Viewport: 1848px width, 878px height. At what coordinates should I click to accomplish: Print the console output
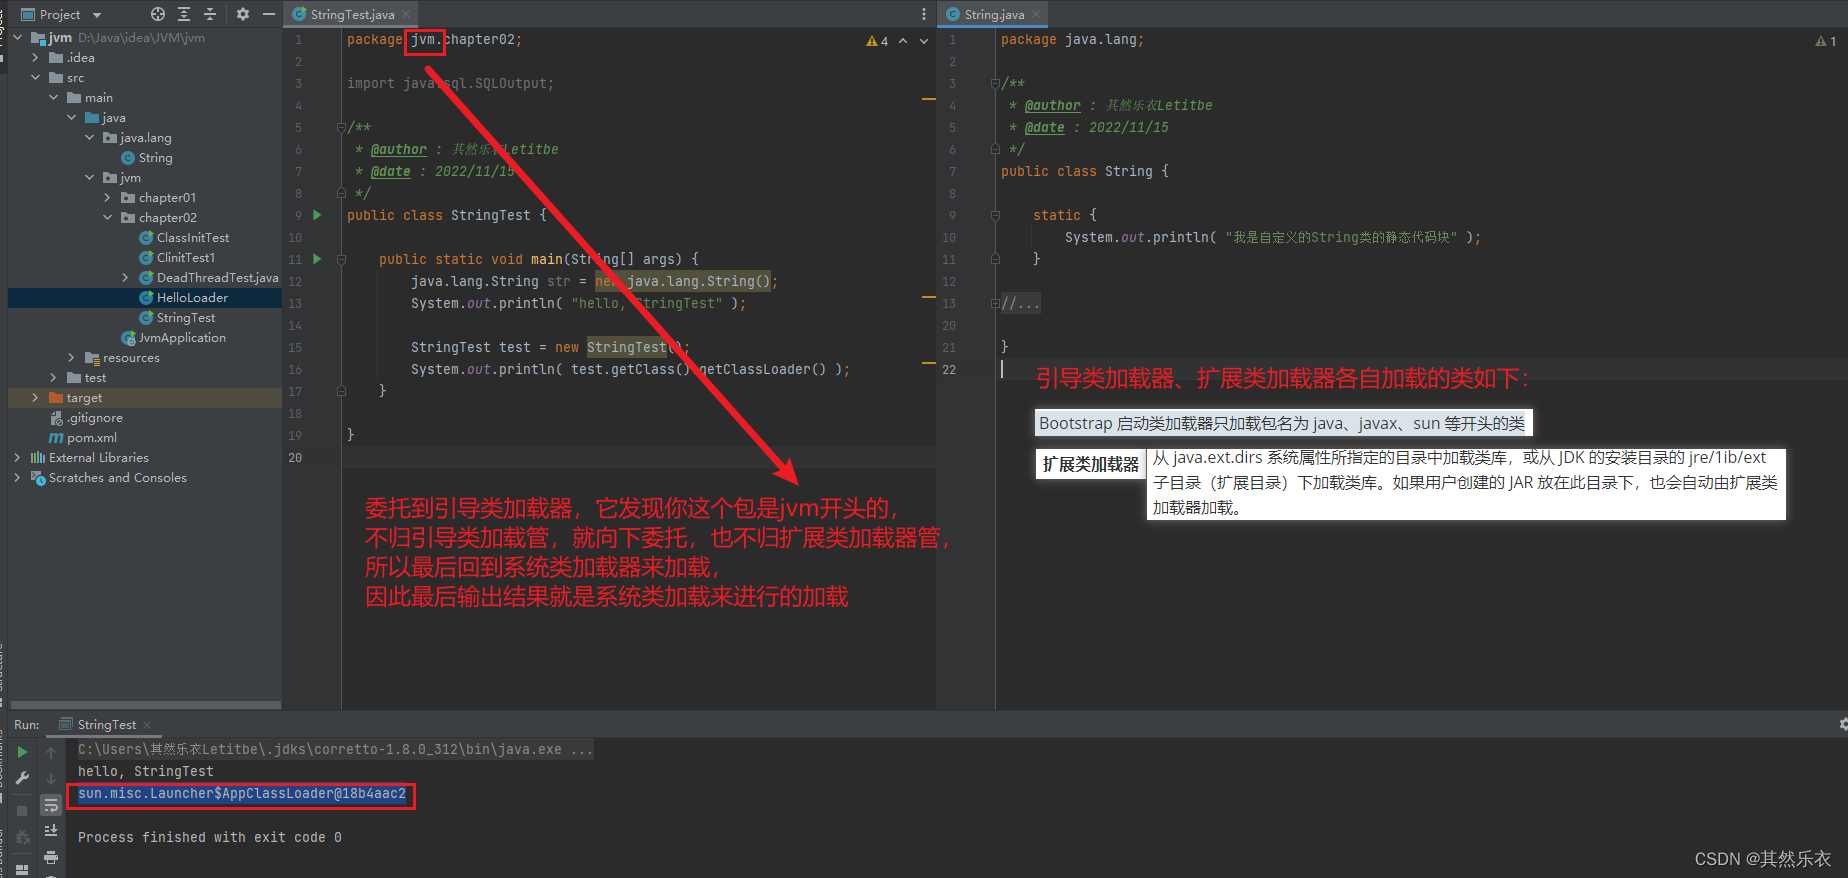(51, 857)
